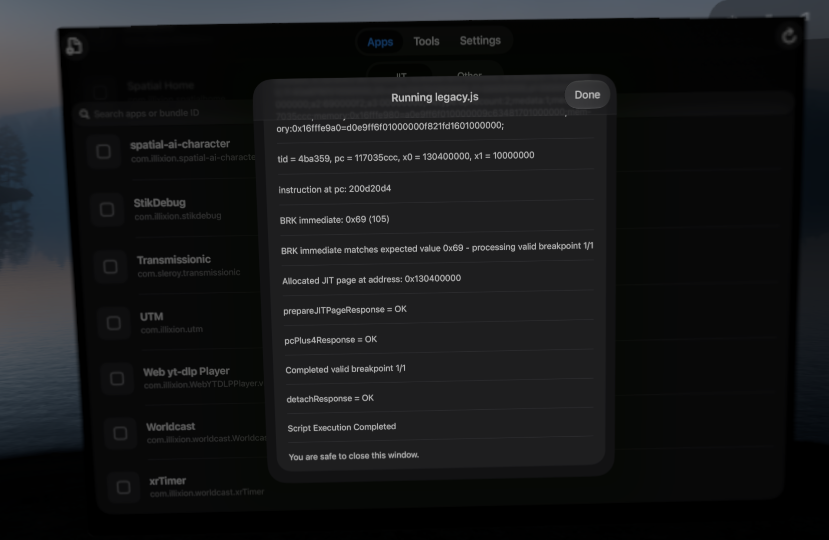Select the Worldcast app name
The image size is (829, 540).
(x=171, y=426)
